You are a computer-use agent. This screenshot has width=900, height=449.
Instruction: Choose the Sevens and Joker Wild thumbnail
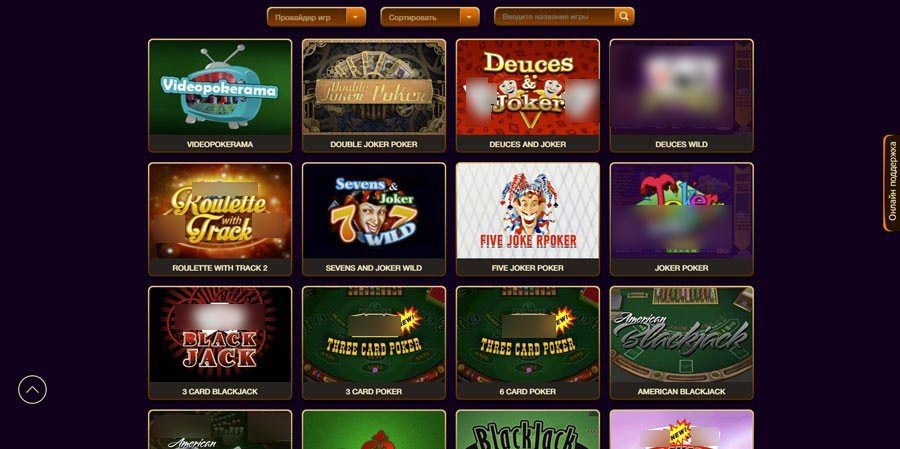pyautogui.click(x=374, y=211)
